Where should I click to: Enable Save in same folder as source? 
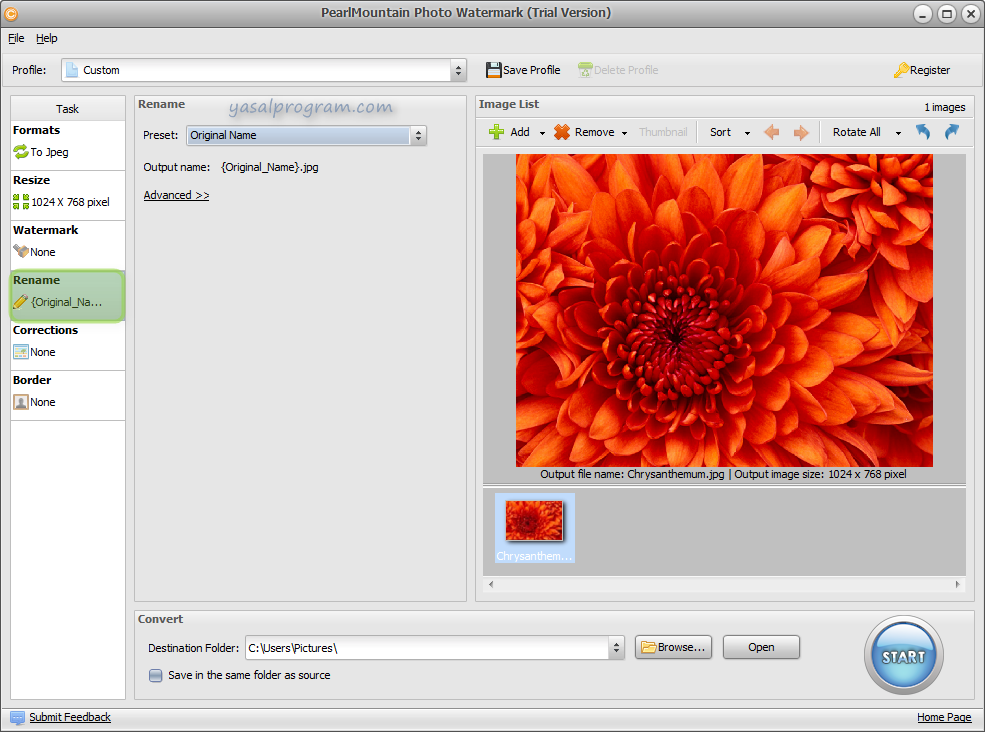coord(156,675)
